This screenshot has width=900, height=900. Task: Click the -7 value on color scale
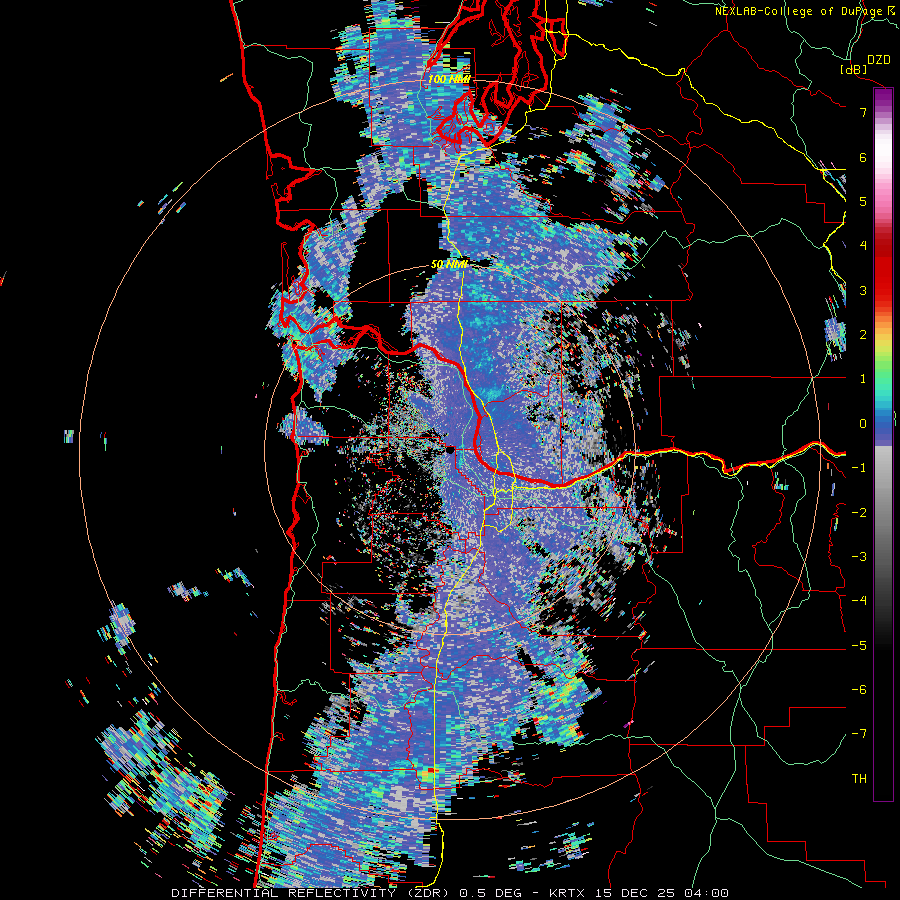point(859,734)
